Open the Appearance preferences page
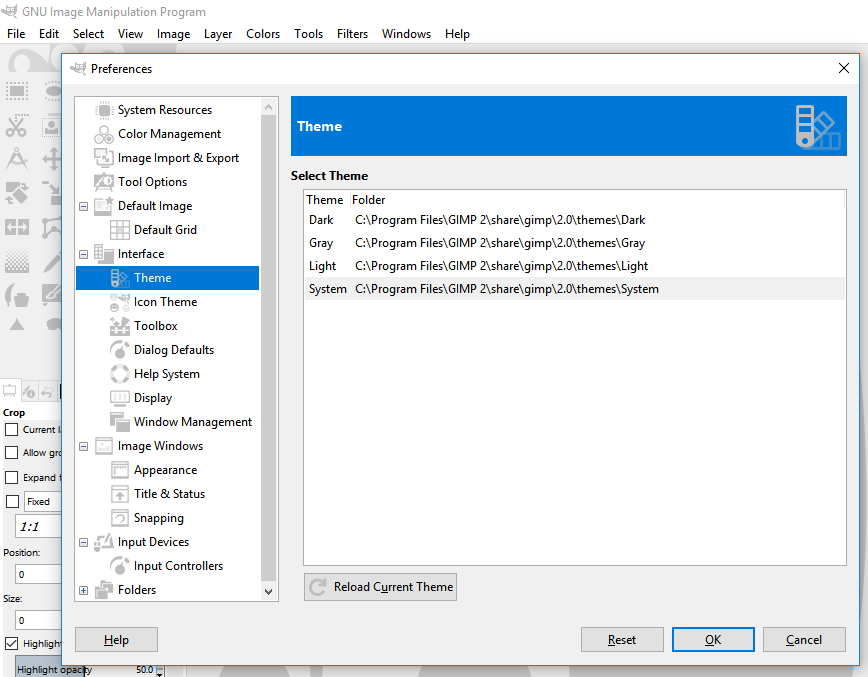Image resolution: width=868 pixels, height=677 pixels. 166,470
